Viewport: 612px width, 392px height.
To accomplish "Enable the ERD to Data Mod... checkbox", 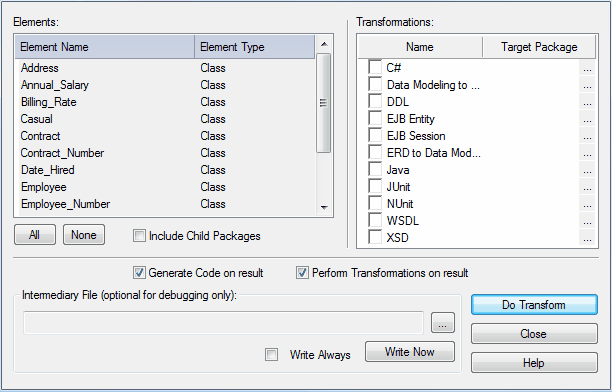I will point(375,152).
